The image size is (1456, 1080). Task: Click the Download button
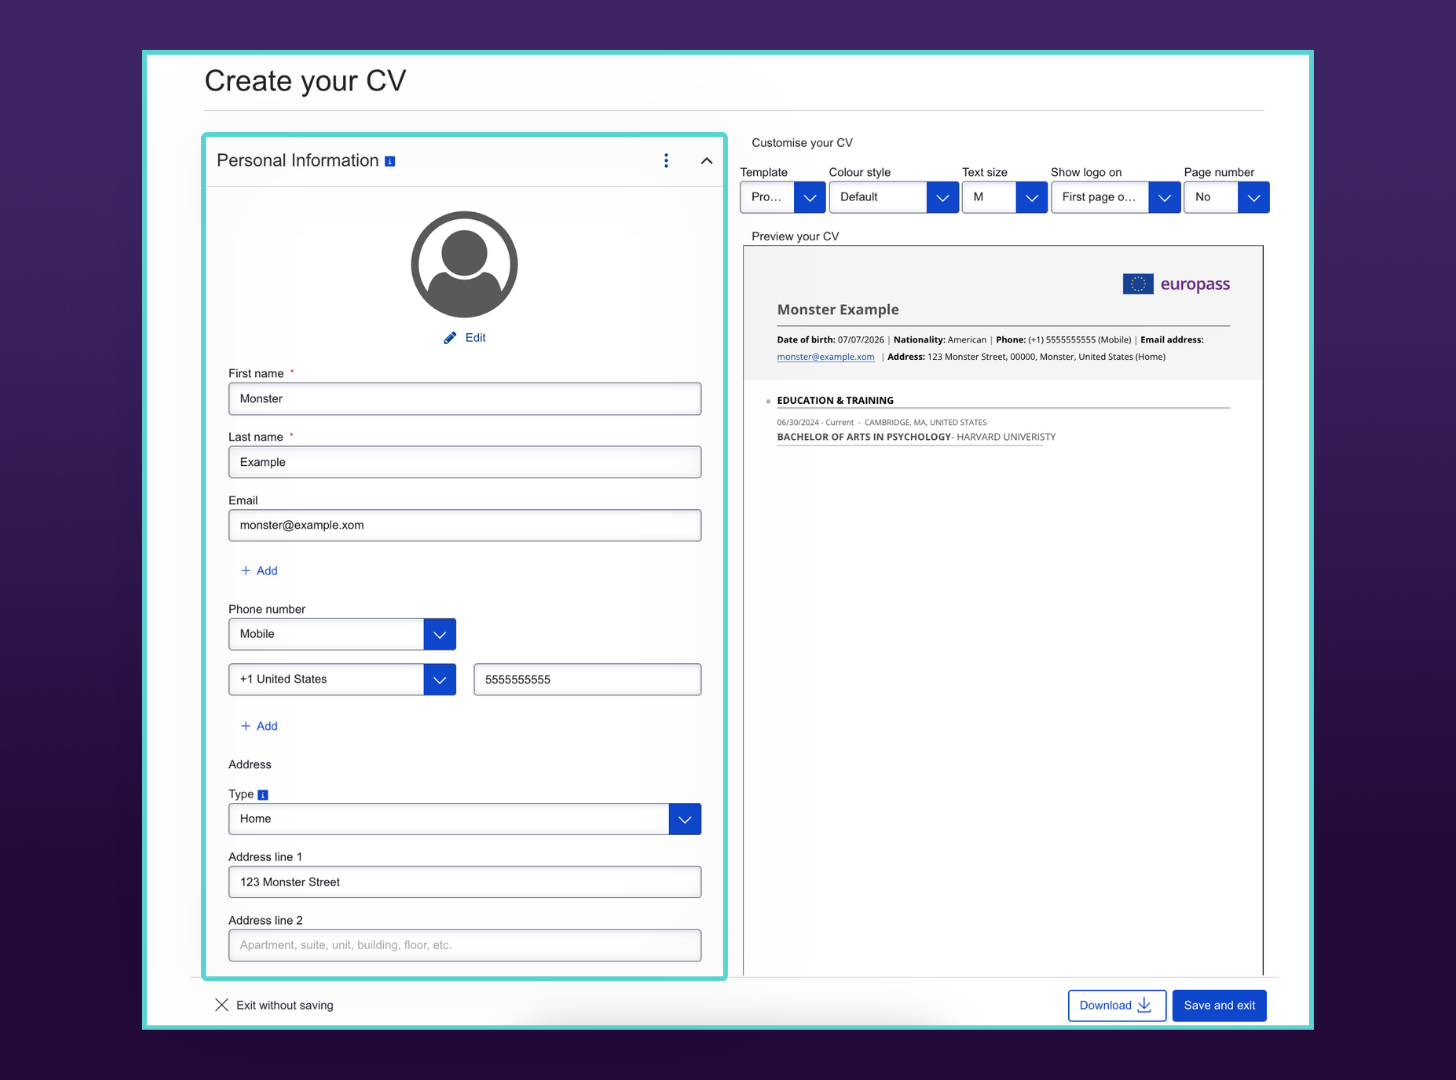pos(1116,1006)
